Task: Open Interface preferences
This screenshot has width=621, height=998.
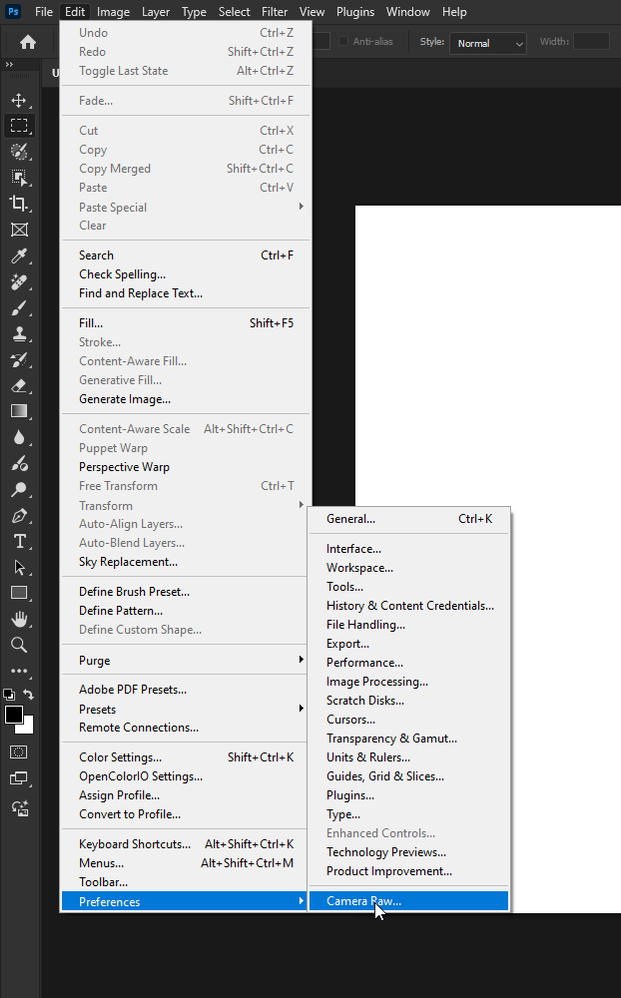Action: click(x=408, y=549)
